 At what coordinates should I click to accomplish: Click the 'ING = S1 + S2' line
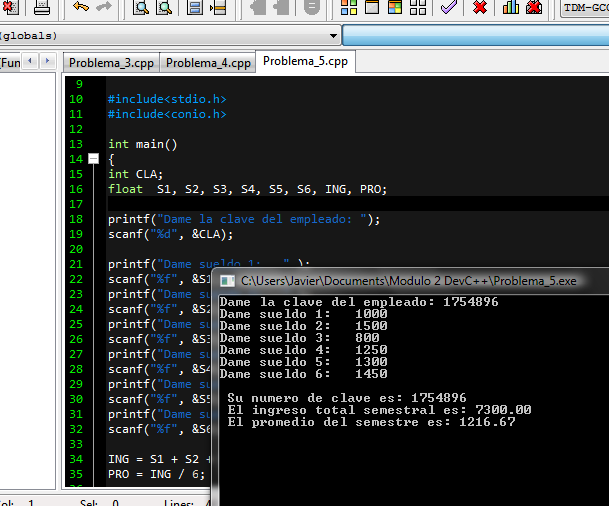pyautogui.click(x=160, y=459)
